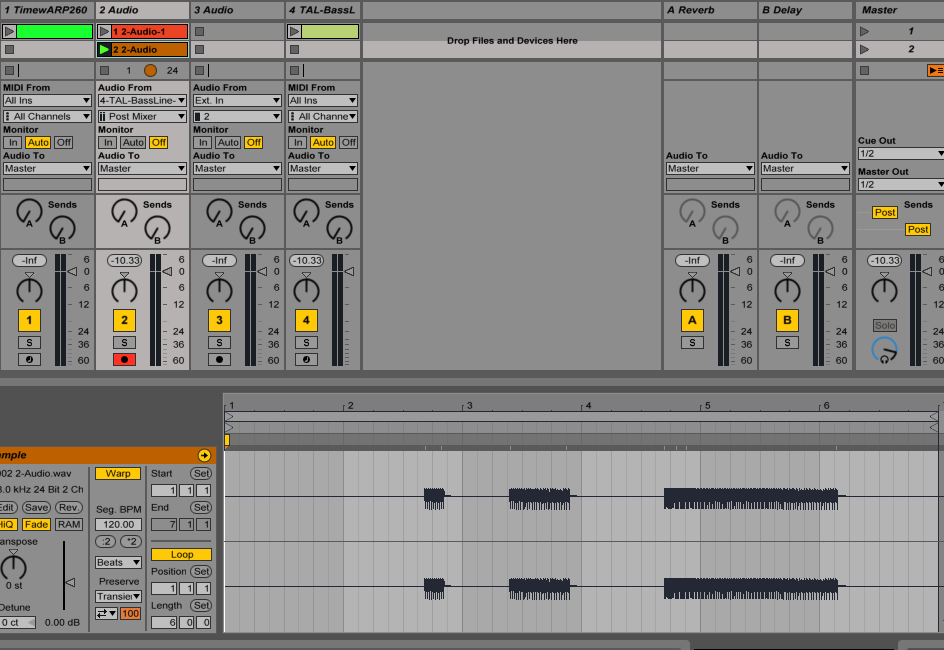Image resolution: width=944 pixels, height=650 pixels.
Task: Select 2 Audio track header
Action: point(142,10)
